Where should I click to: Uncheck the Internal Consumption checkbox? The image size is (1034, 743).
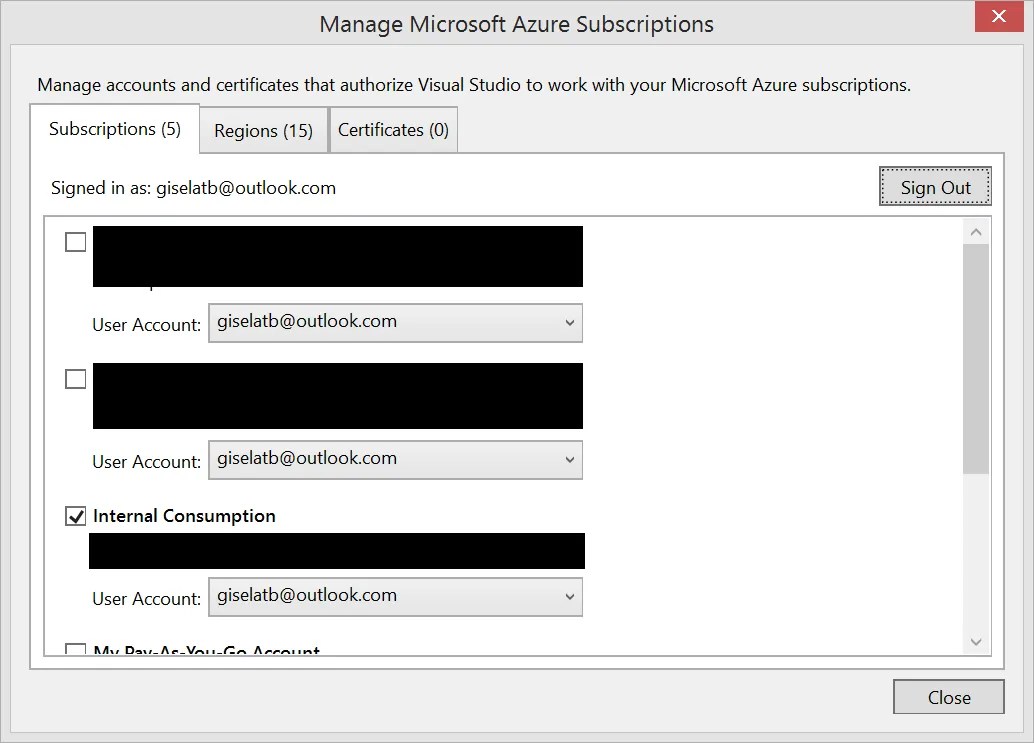76,516
